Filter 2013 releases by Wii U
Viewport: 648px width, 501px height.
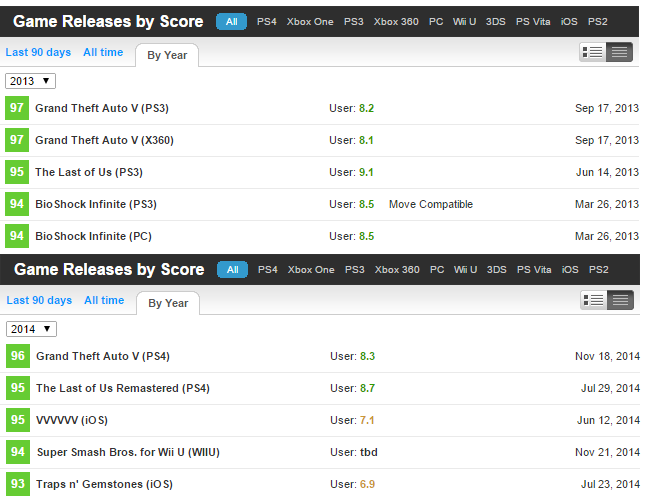(465, 21)
